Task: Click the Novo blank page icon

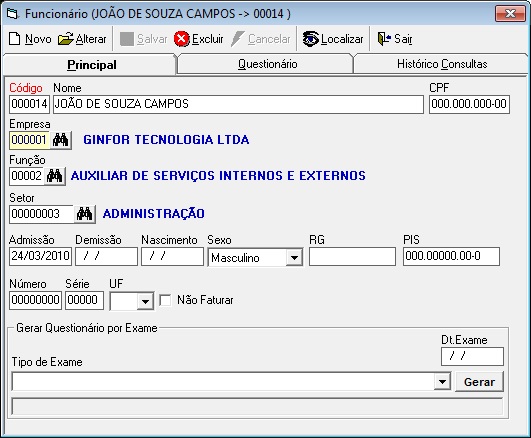Action: [15, 39]
